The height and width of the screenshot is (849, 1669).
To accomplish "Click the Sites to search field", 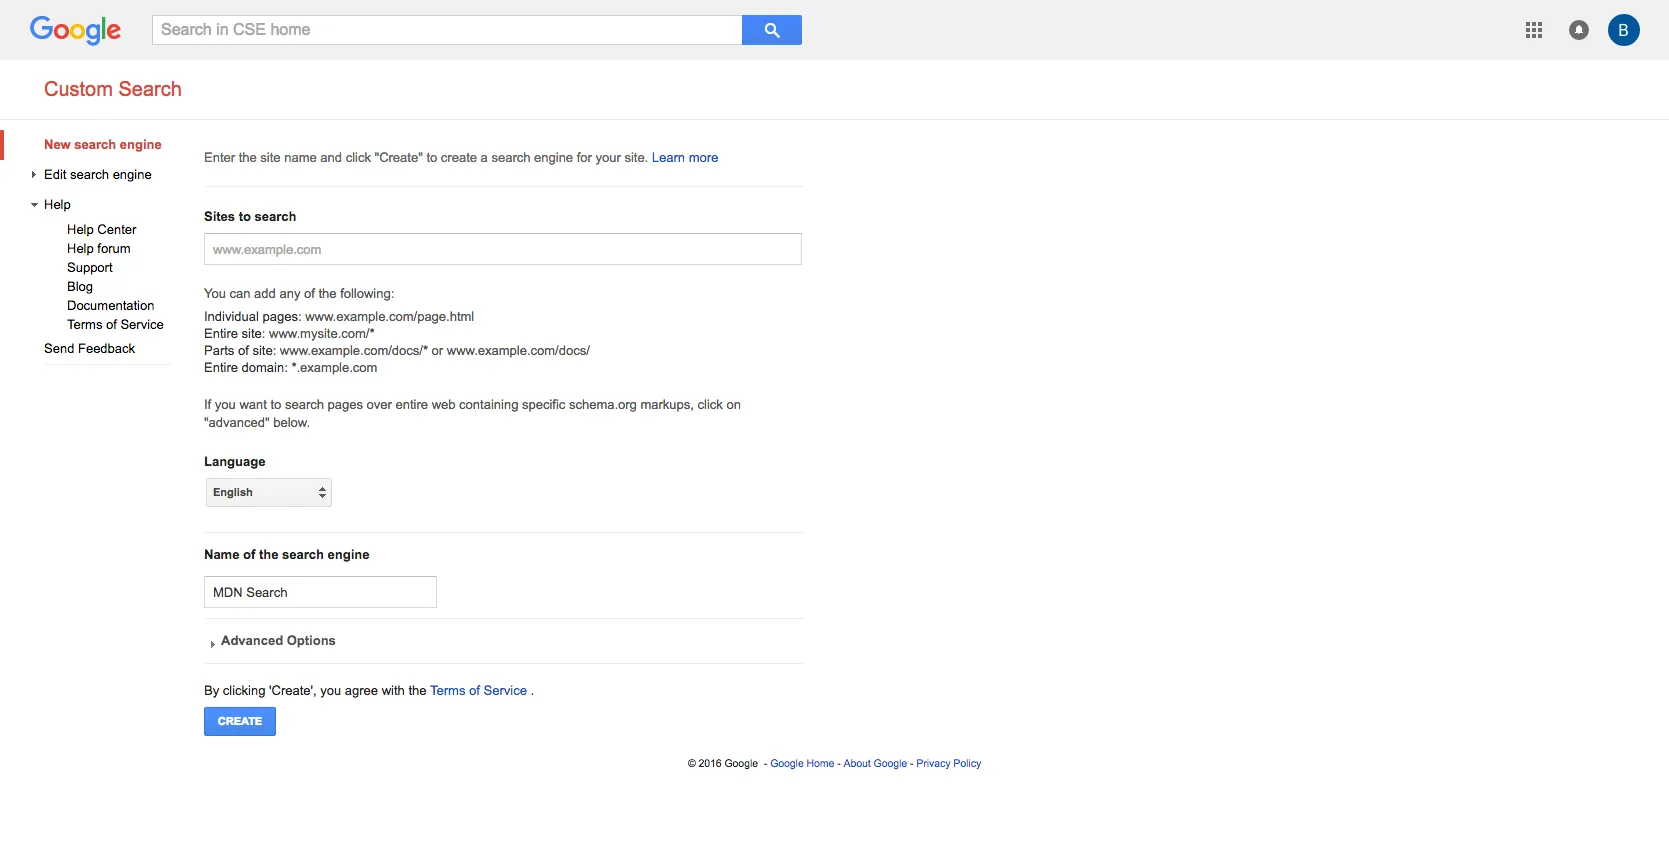I will tap(502, 249).
